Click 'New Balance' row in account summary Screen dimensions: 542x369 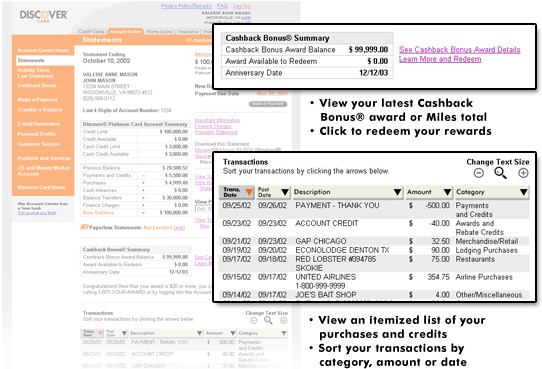point(136,213)
